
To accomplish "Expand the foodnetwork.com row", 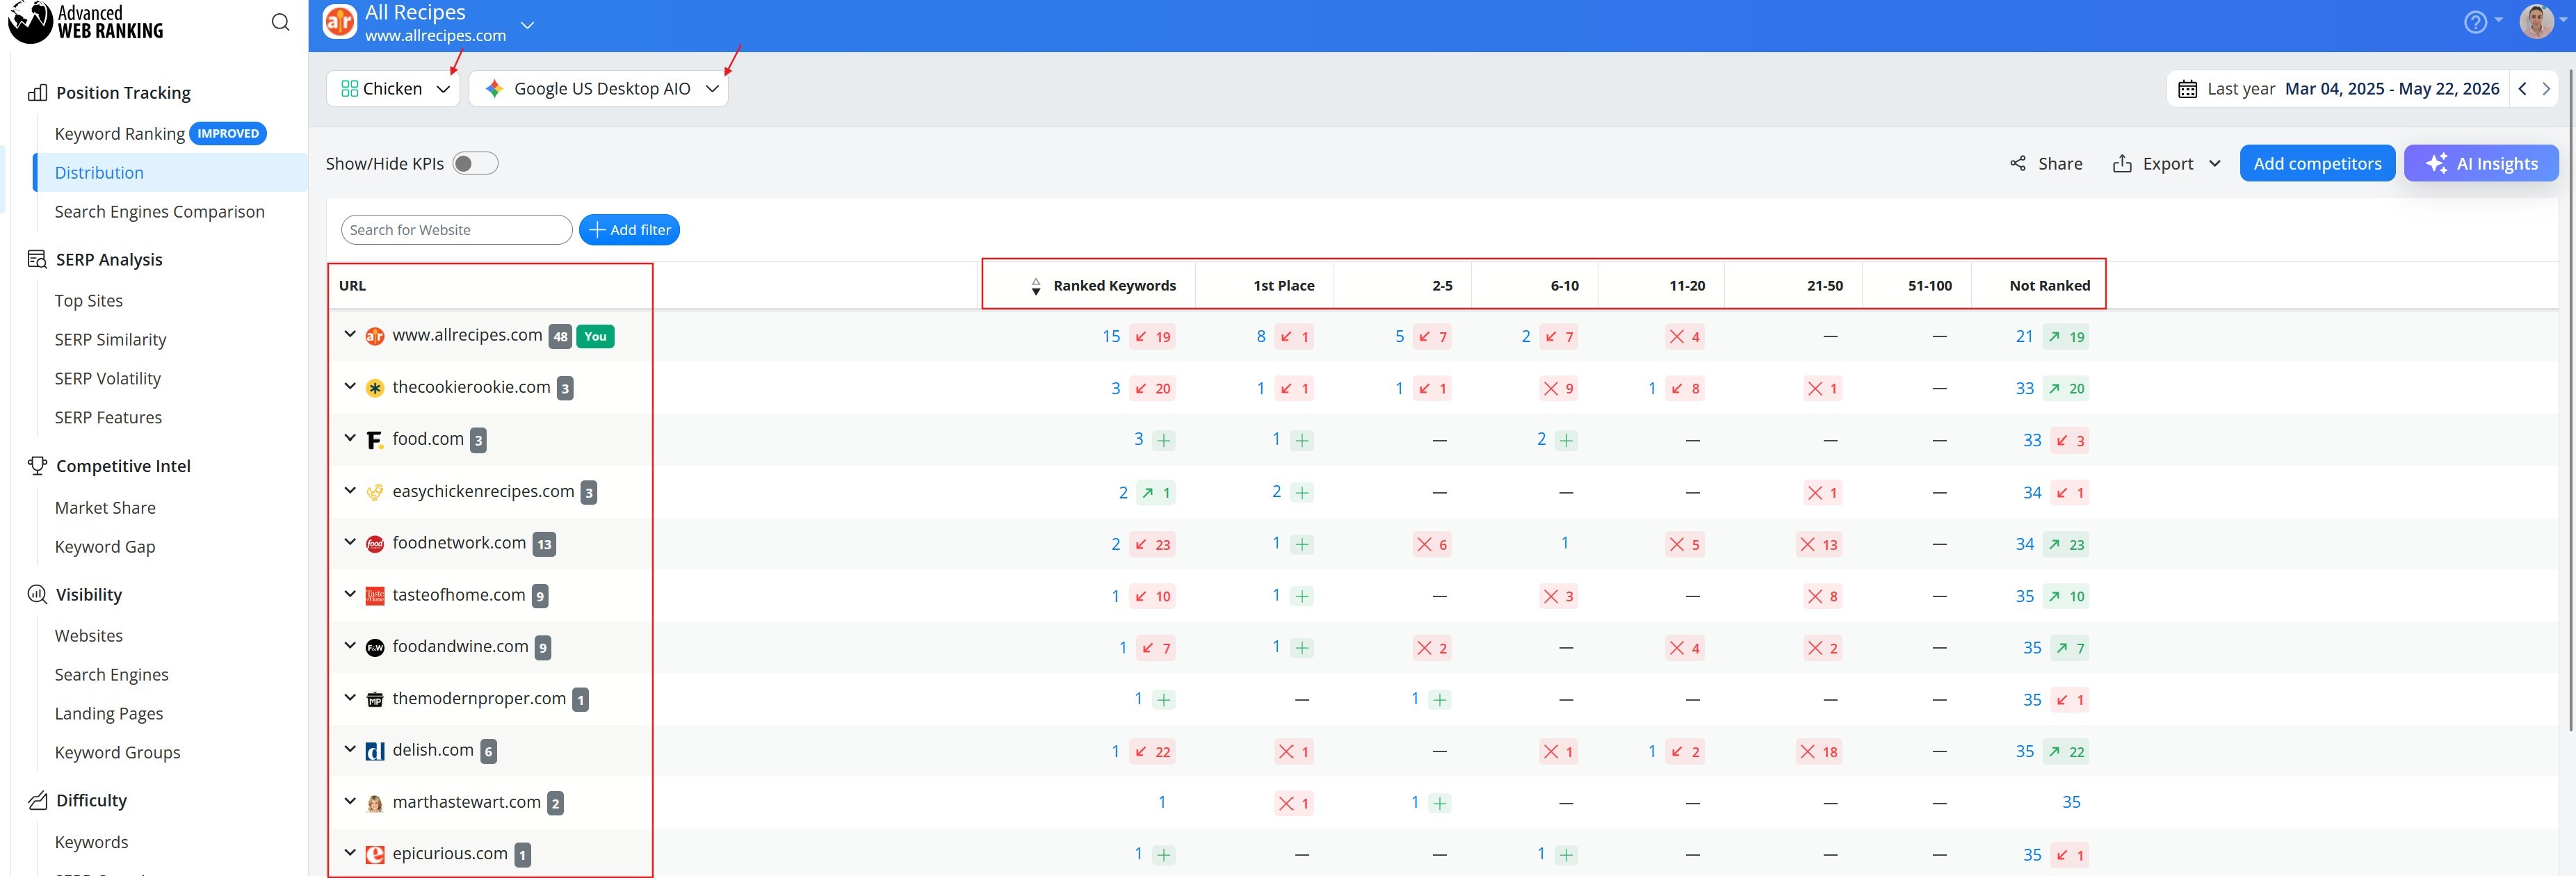I will 350,542.
